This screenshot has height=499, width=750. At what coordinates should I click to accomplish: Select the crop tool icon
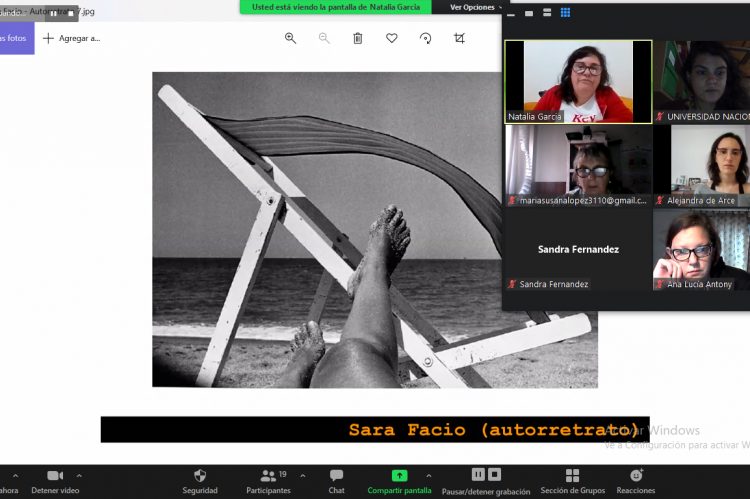[459, 38]
